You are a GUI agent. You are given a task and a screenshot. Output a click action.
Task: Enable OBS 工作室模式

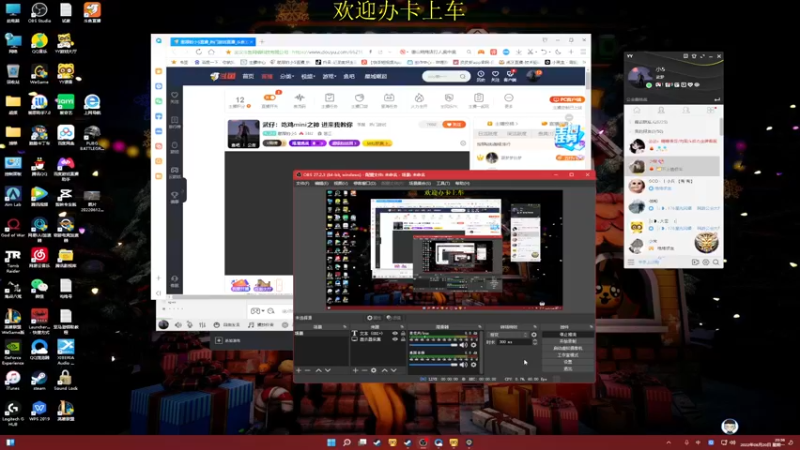tap(568, 355)
